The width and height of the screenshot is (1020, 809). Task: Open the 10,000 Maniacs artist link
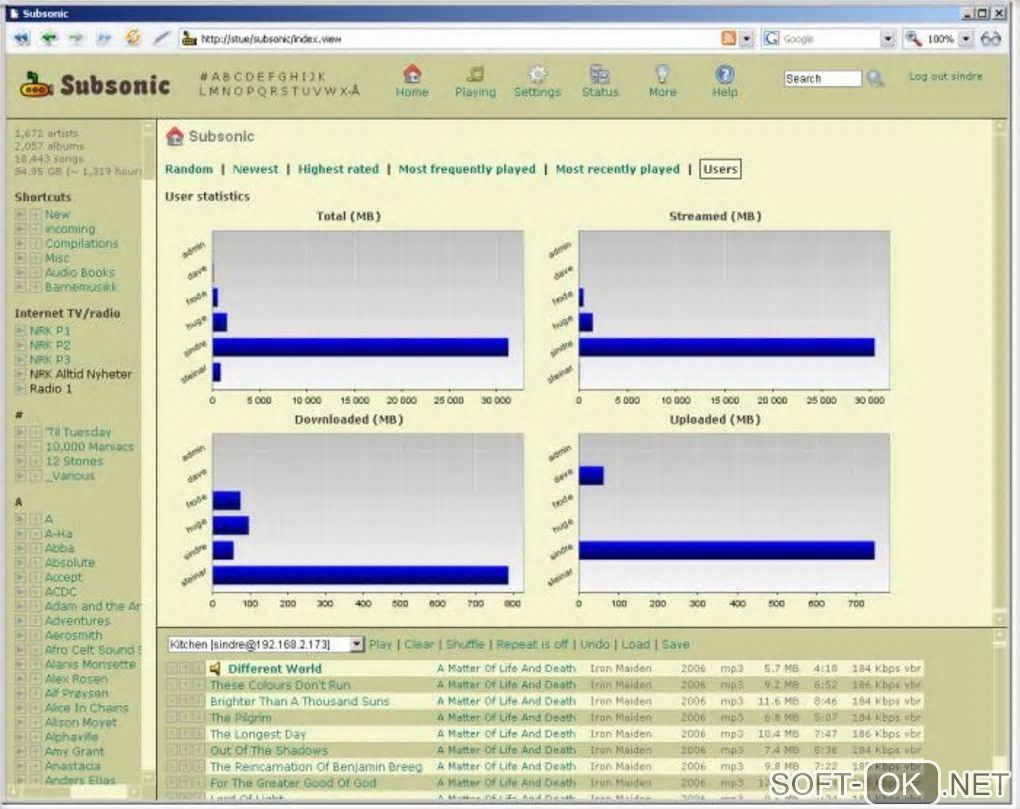[89, 447]
